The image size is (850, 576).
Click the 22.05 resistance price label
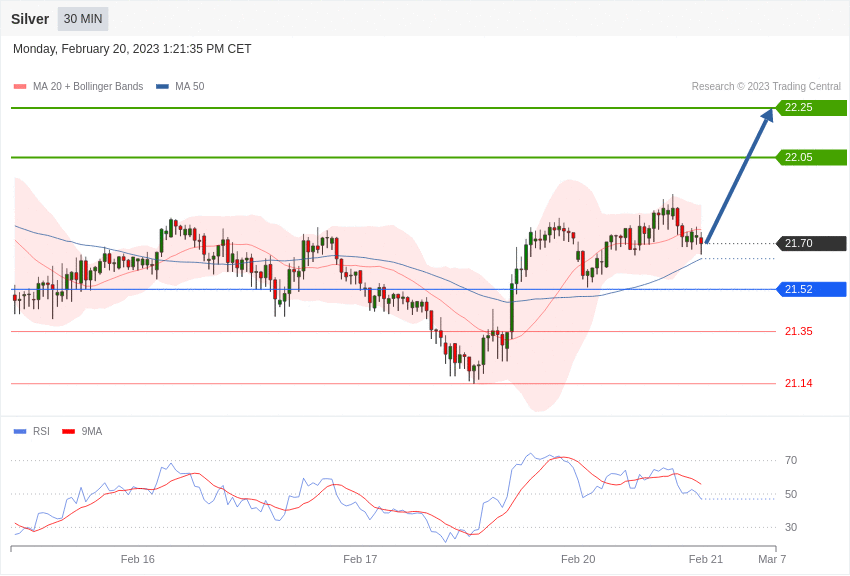click(x=812, y=157)
